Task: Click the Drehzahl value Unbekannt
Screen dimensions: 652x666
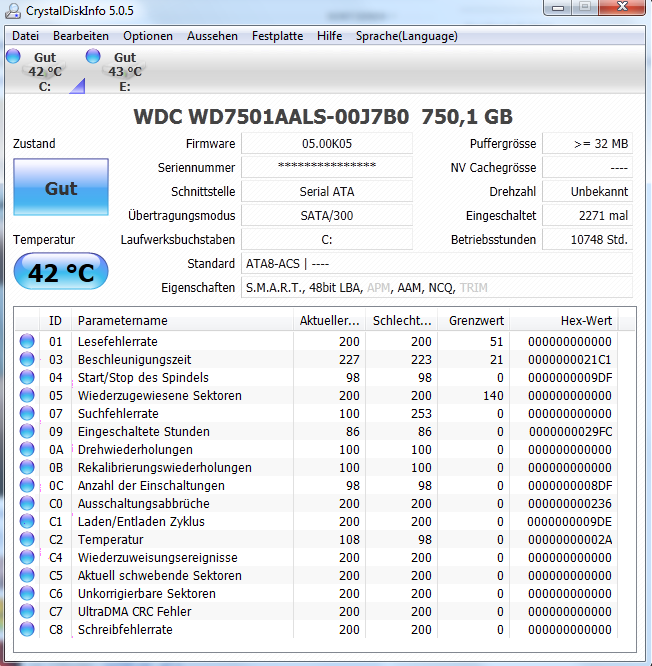Action: [587, 192]
